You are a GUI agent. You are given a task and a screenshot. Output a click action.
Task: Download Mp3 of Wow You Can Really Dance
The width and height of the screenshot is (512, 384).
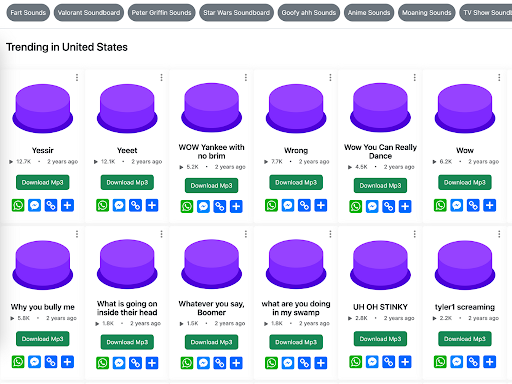point(380,185)
